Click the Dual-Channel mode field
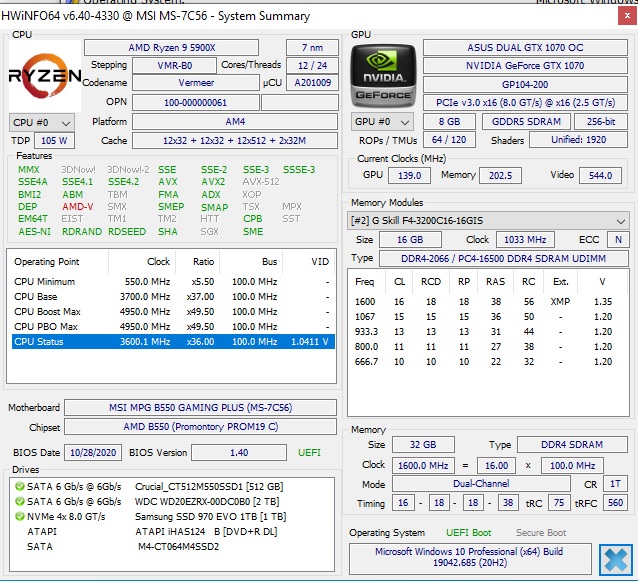 point(481,484)
